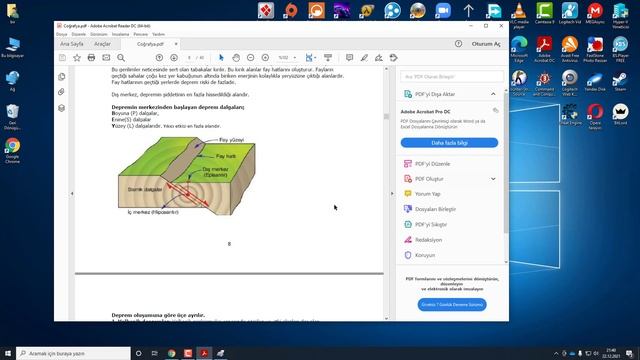Viewport: 640px width, 360px height.
Task: Open Task View on the taskbar
Action: 154,353
